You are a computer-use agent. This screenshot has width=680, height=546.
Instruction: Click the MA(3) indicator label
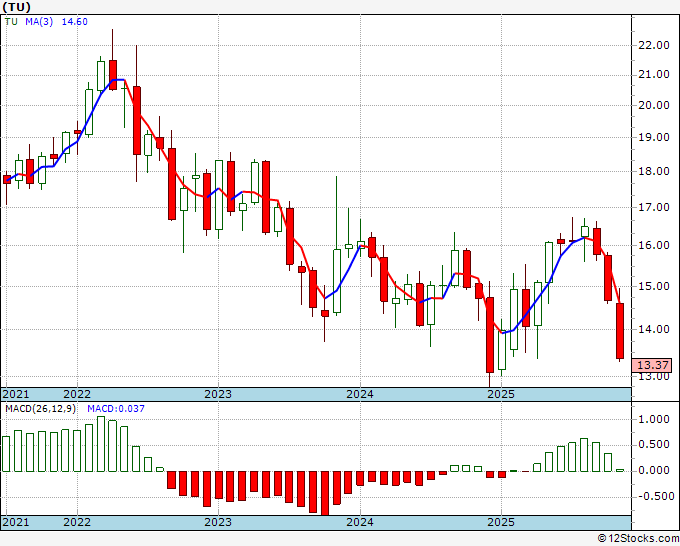point(39,22)
